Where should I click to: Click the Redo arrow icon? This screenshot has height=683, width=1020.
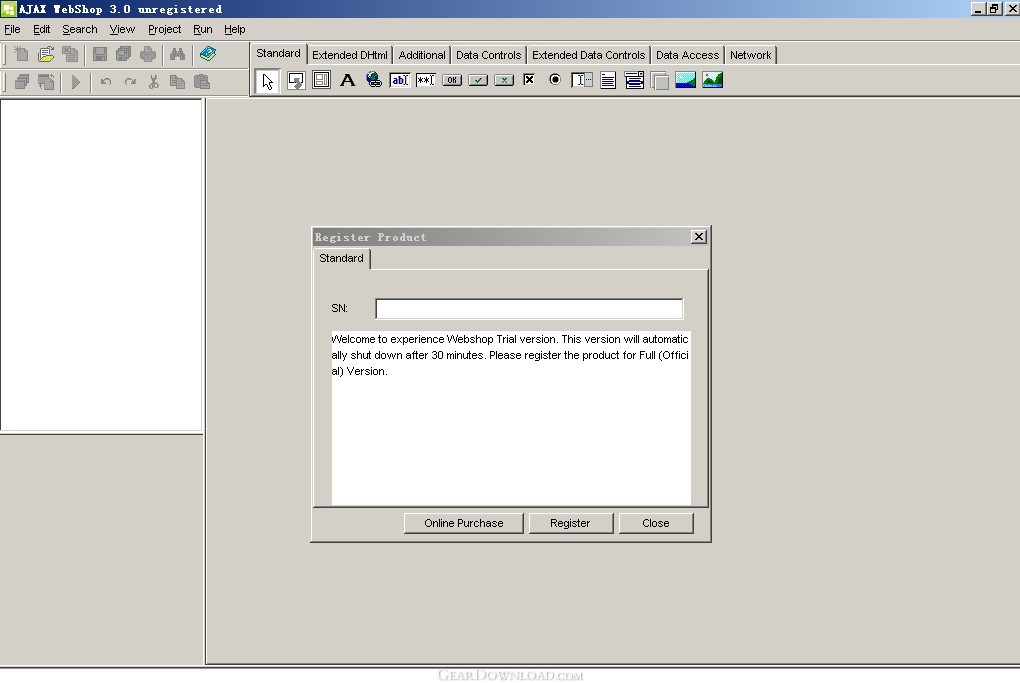click(130, 82)
